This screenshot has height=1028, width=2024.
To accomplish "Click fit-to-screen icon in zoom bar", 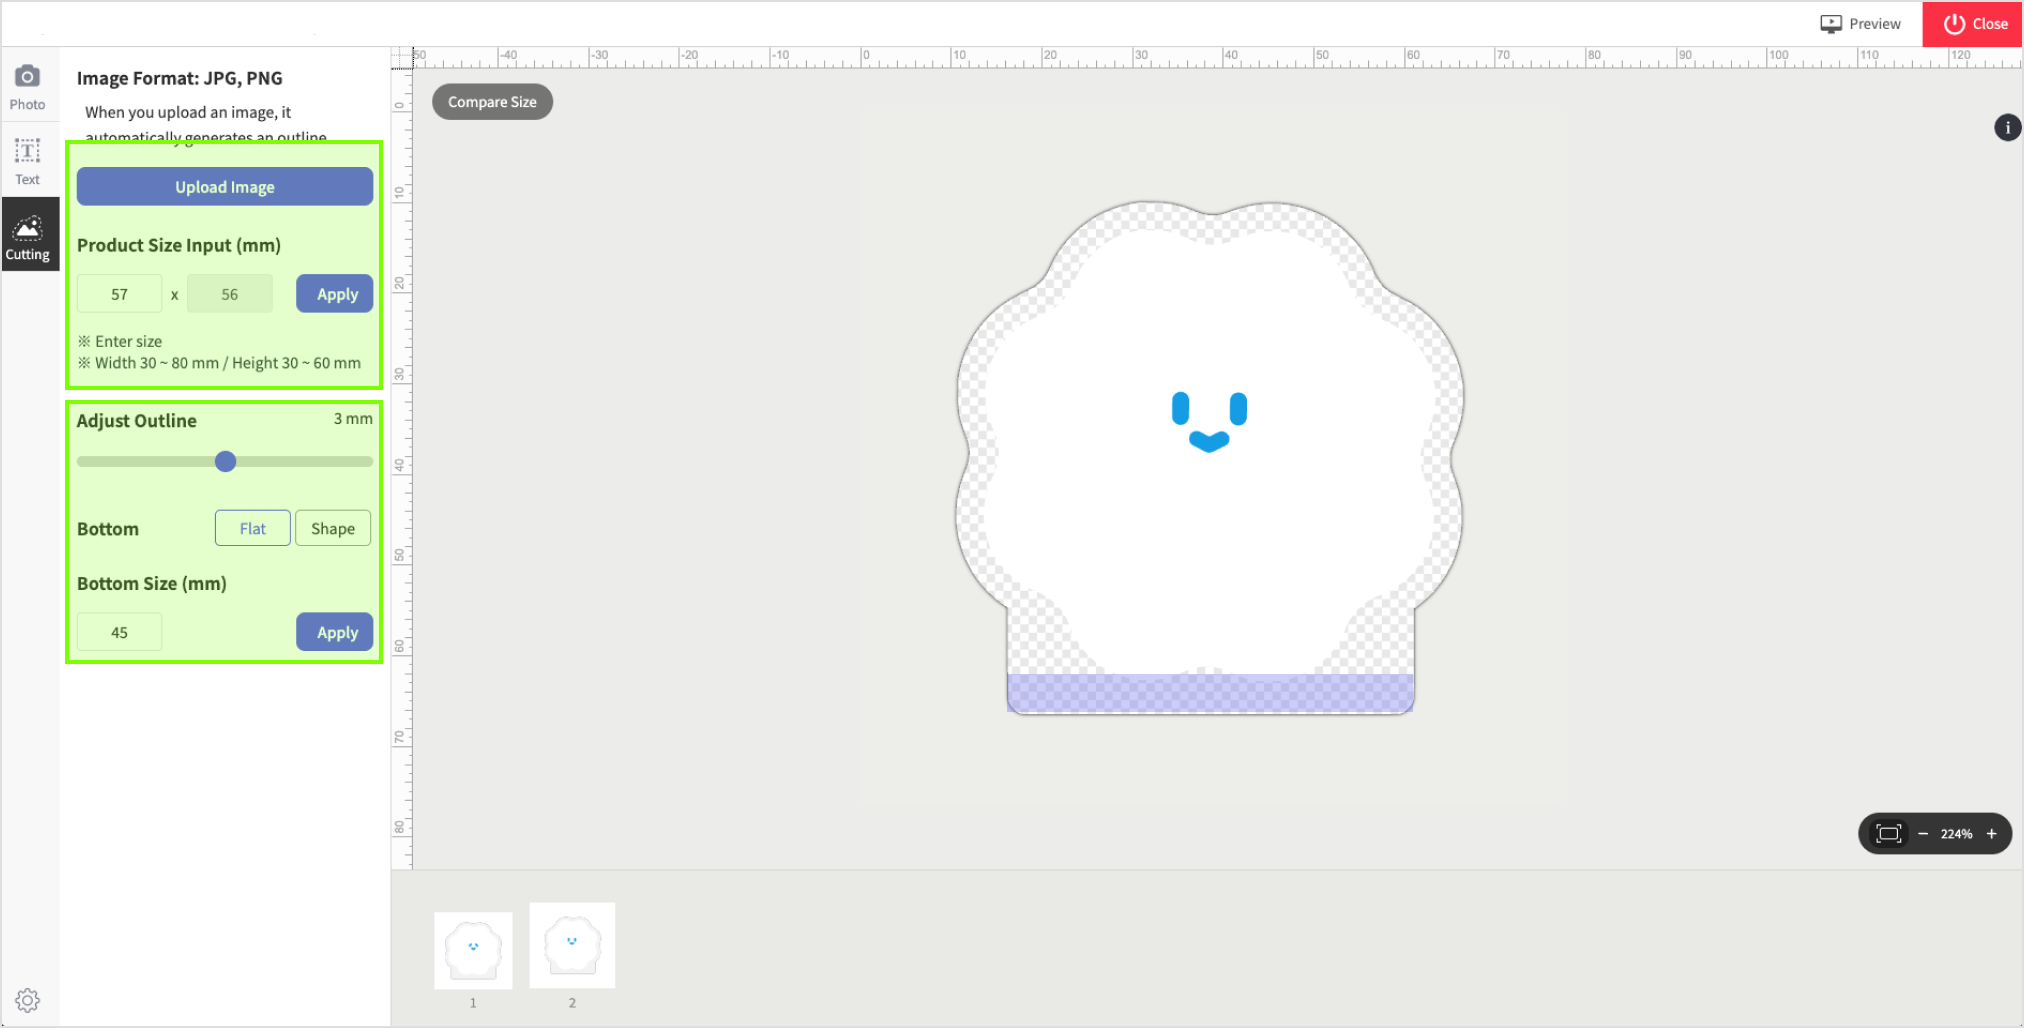I will pos(1888,834).
